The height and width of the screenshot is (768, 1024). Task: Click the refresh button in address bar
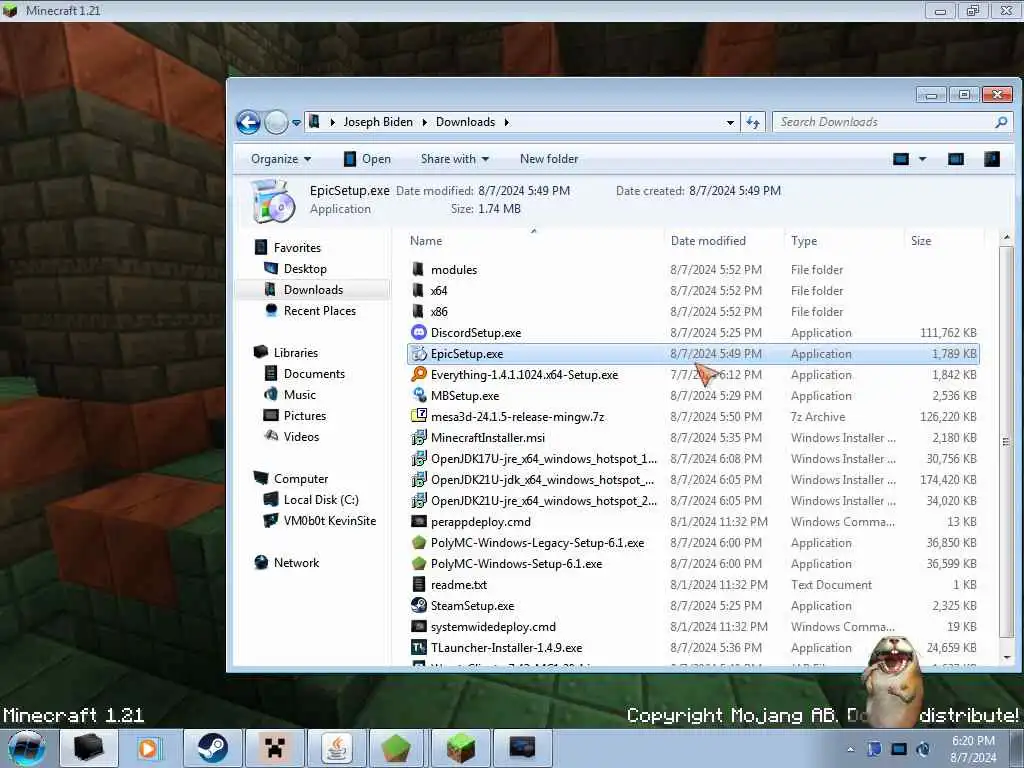pos(753,122)
